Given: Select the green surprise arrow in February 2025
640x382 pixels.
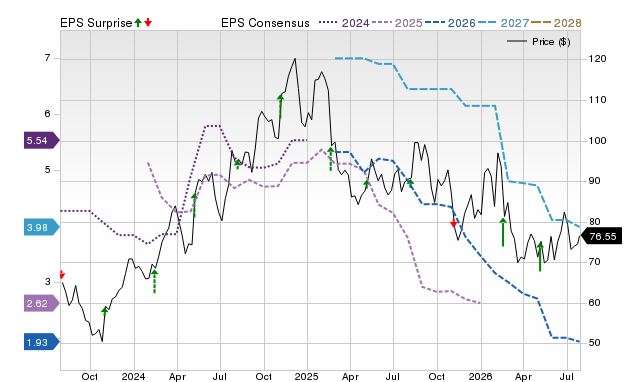Looking at the screenshot, I should pyautogui.click(x=331, y=159).
